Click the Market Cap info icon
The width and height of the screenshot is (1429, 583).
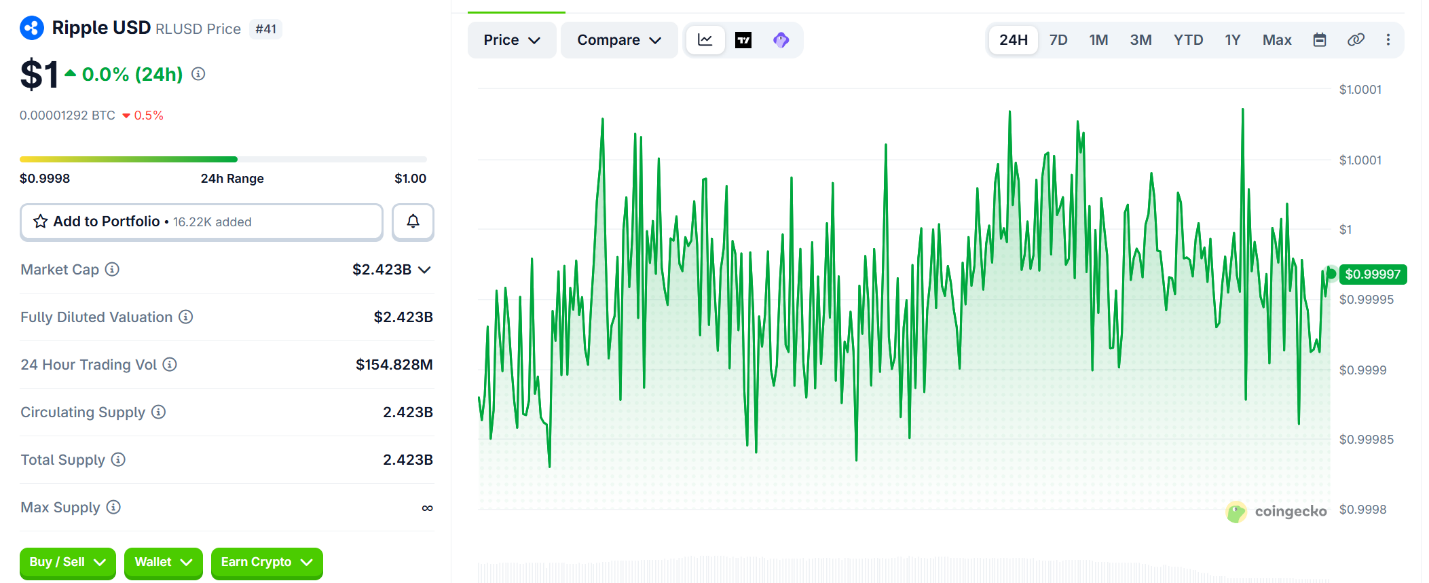tap(112, 269)
